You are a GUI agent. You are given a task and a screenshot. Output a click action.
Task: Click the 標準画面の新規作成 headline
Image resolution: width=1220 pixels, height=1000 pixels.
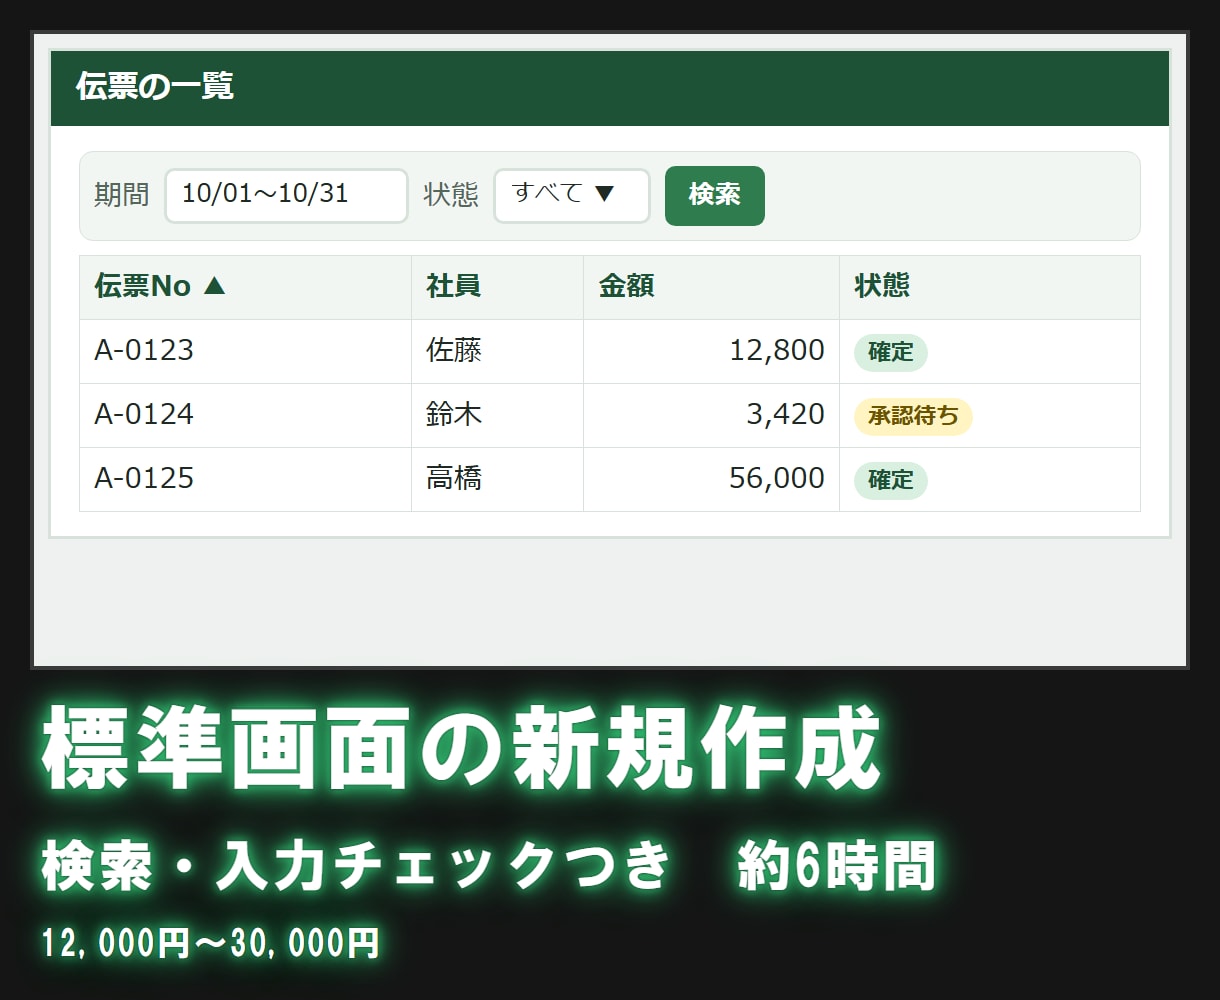point(462,750)
